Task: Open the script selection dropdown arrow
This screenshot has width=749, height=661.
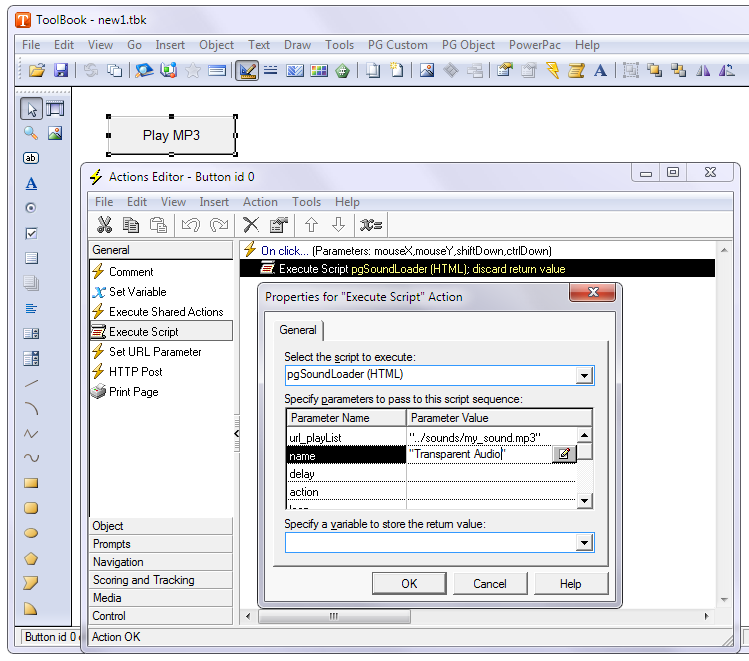Action: point(584,375)
